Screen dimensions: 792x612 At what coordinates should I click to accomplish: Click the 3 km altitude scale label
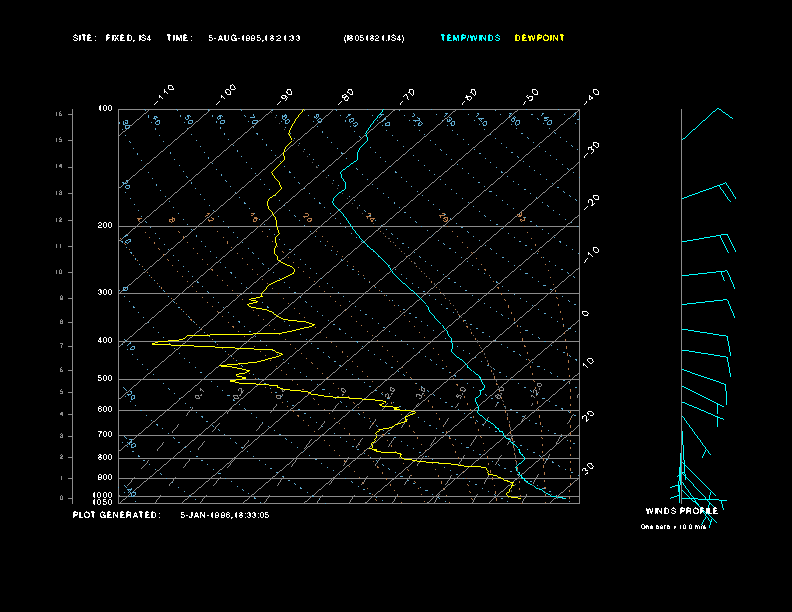tap(62, 436)
